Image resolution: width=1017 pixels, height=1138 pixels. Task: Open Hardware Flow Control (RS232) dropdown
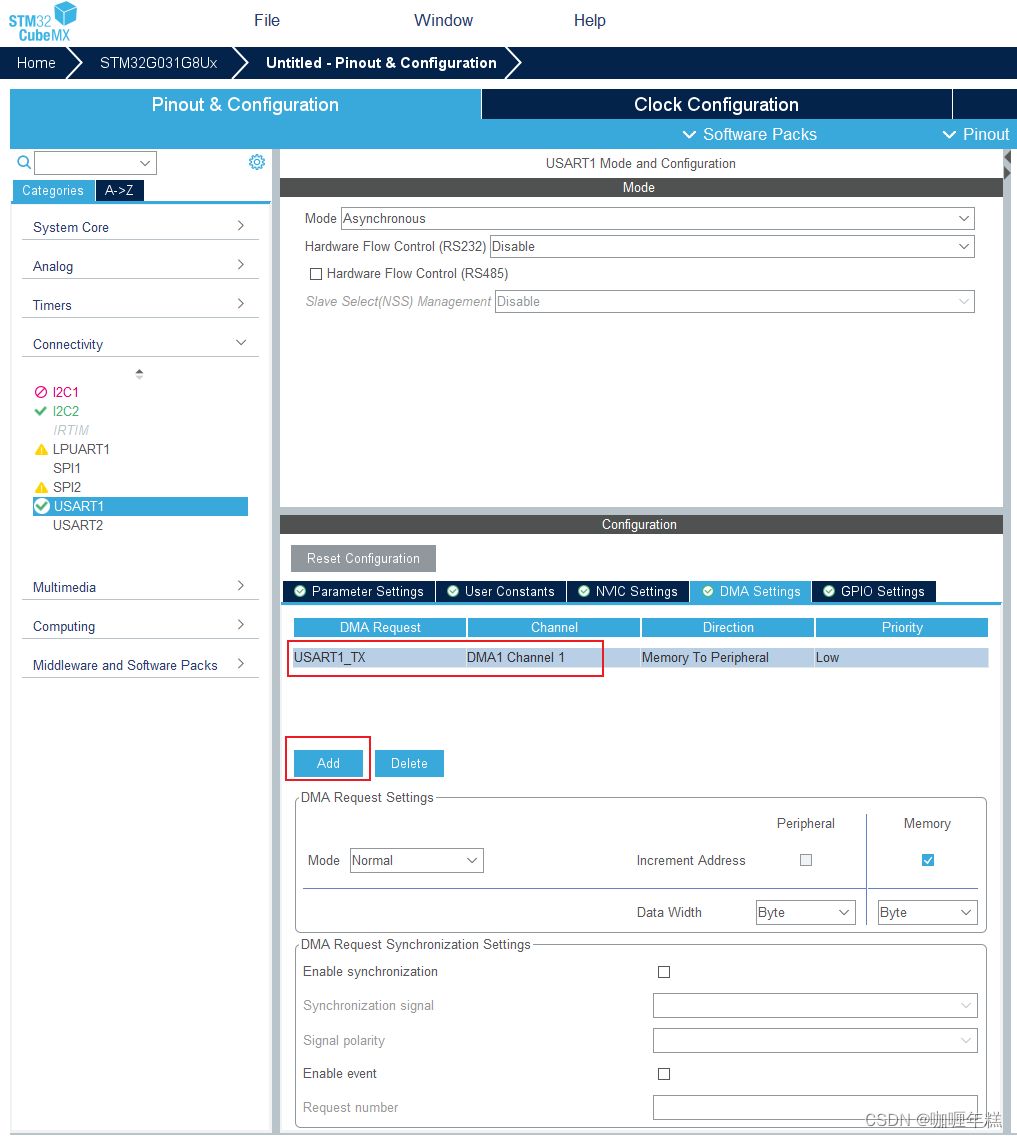[x=732, y=247]
